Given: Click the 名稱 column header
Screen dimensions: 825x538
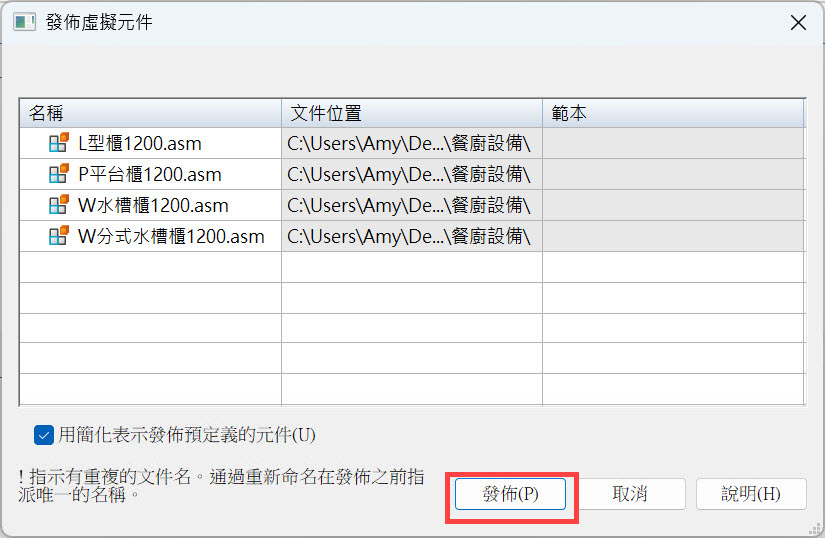Looking at the screenshot, I should pos(150,113).
